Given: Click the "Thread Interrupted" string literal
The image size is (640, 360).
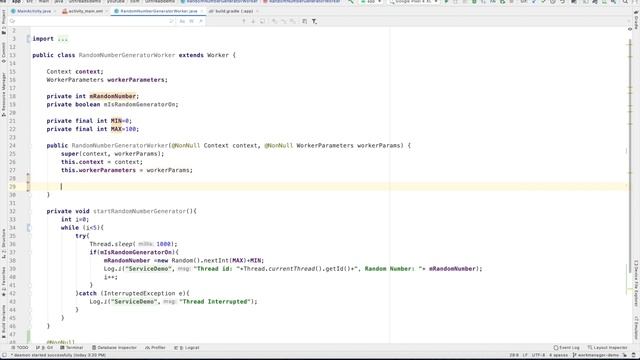Looking at the screenshot, I should tap(215, 302).
